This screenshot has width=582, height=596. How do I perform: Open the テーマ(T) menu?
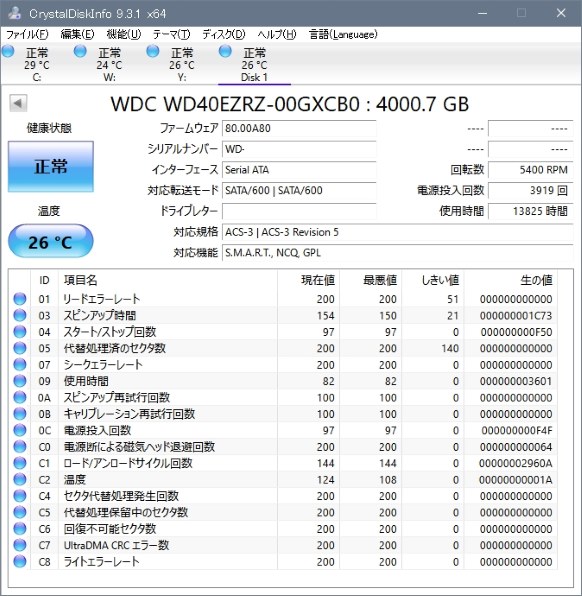tap(171, 35)
